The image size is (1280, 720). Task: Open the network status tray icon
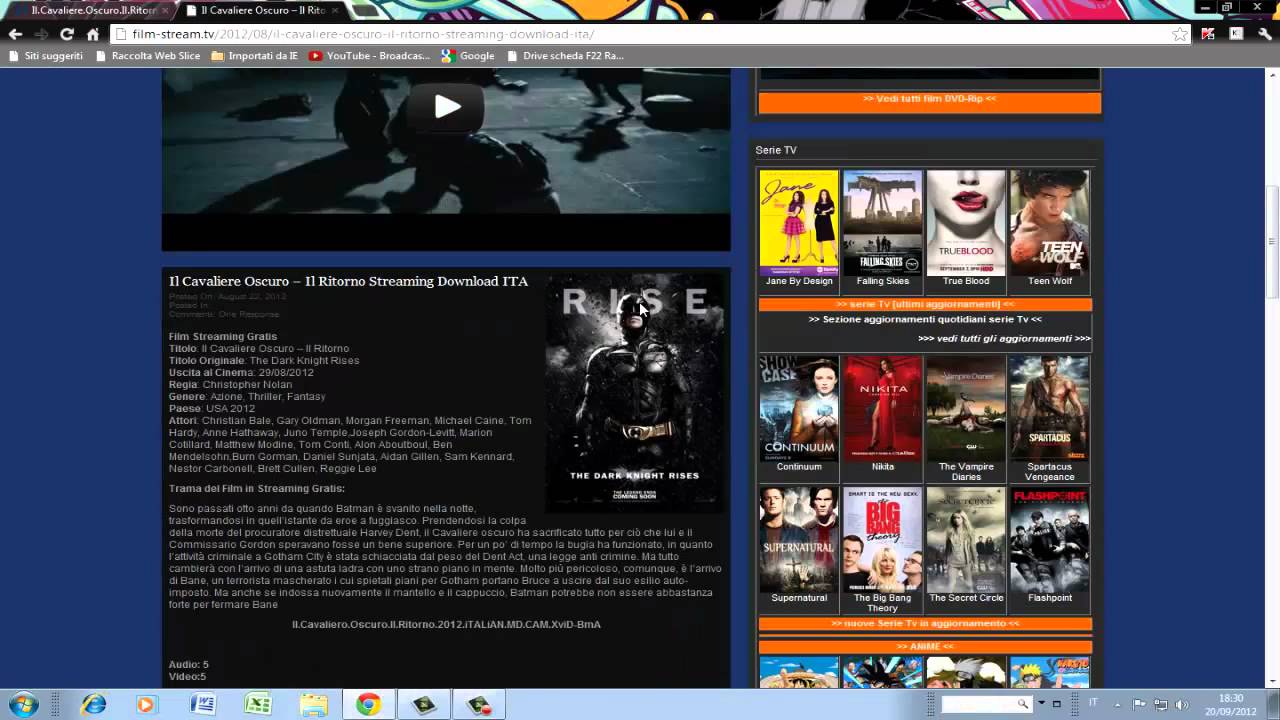(x=1160, y=704)
